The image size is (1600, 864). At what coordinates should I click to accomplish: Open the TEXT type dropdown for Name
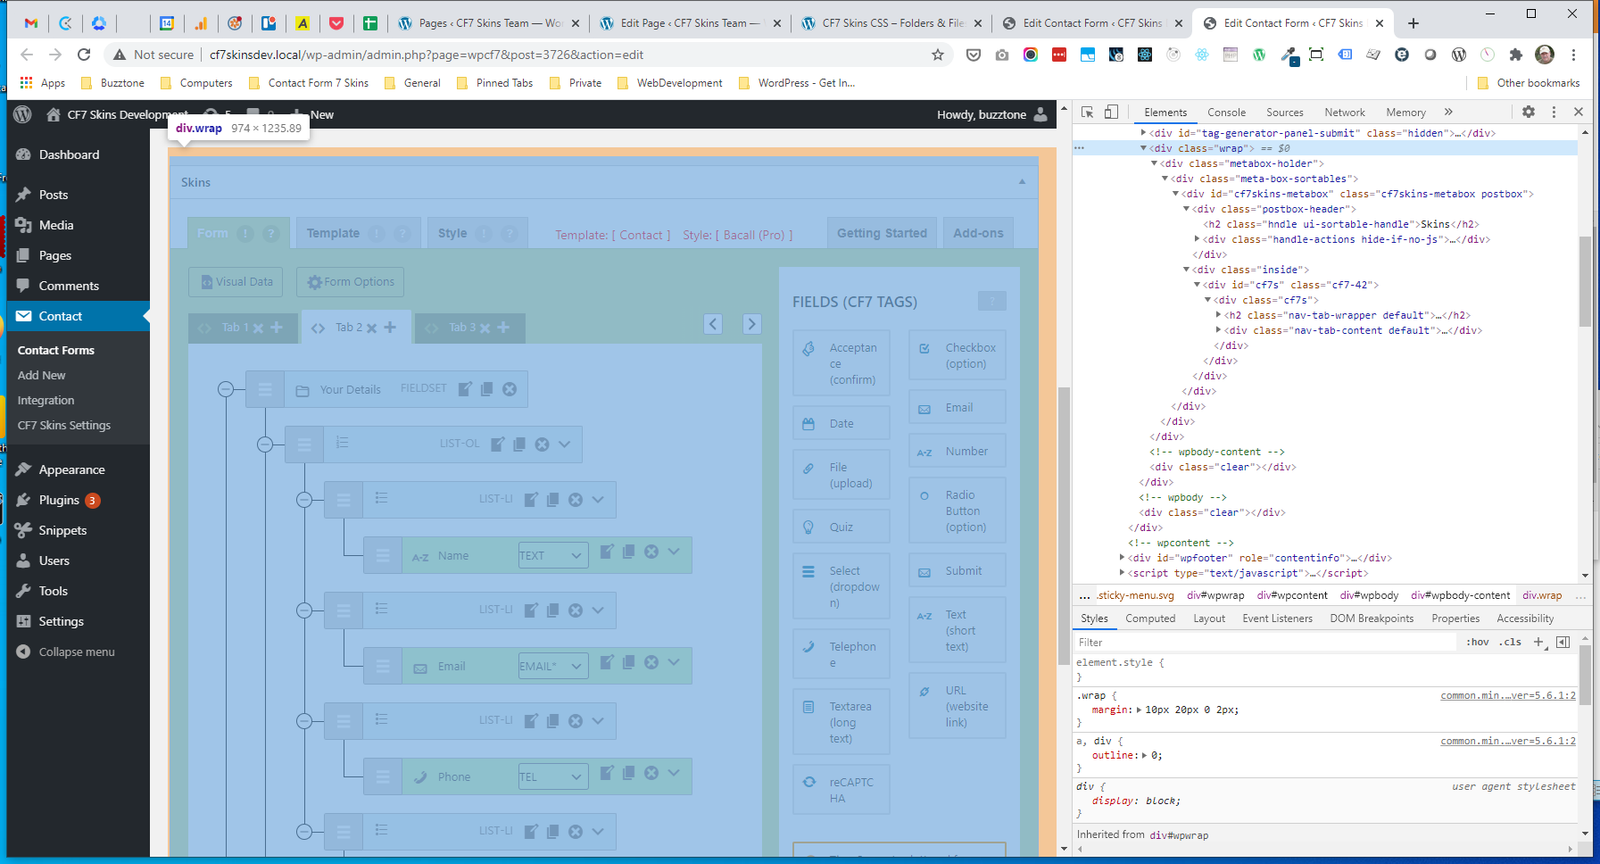pyautogui.click(x=552, y=555)
